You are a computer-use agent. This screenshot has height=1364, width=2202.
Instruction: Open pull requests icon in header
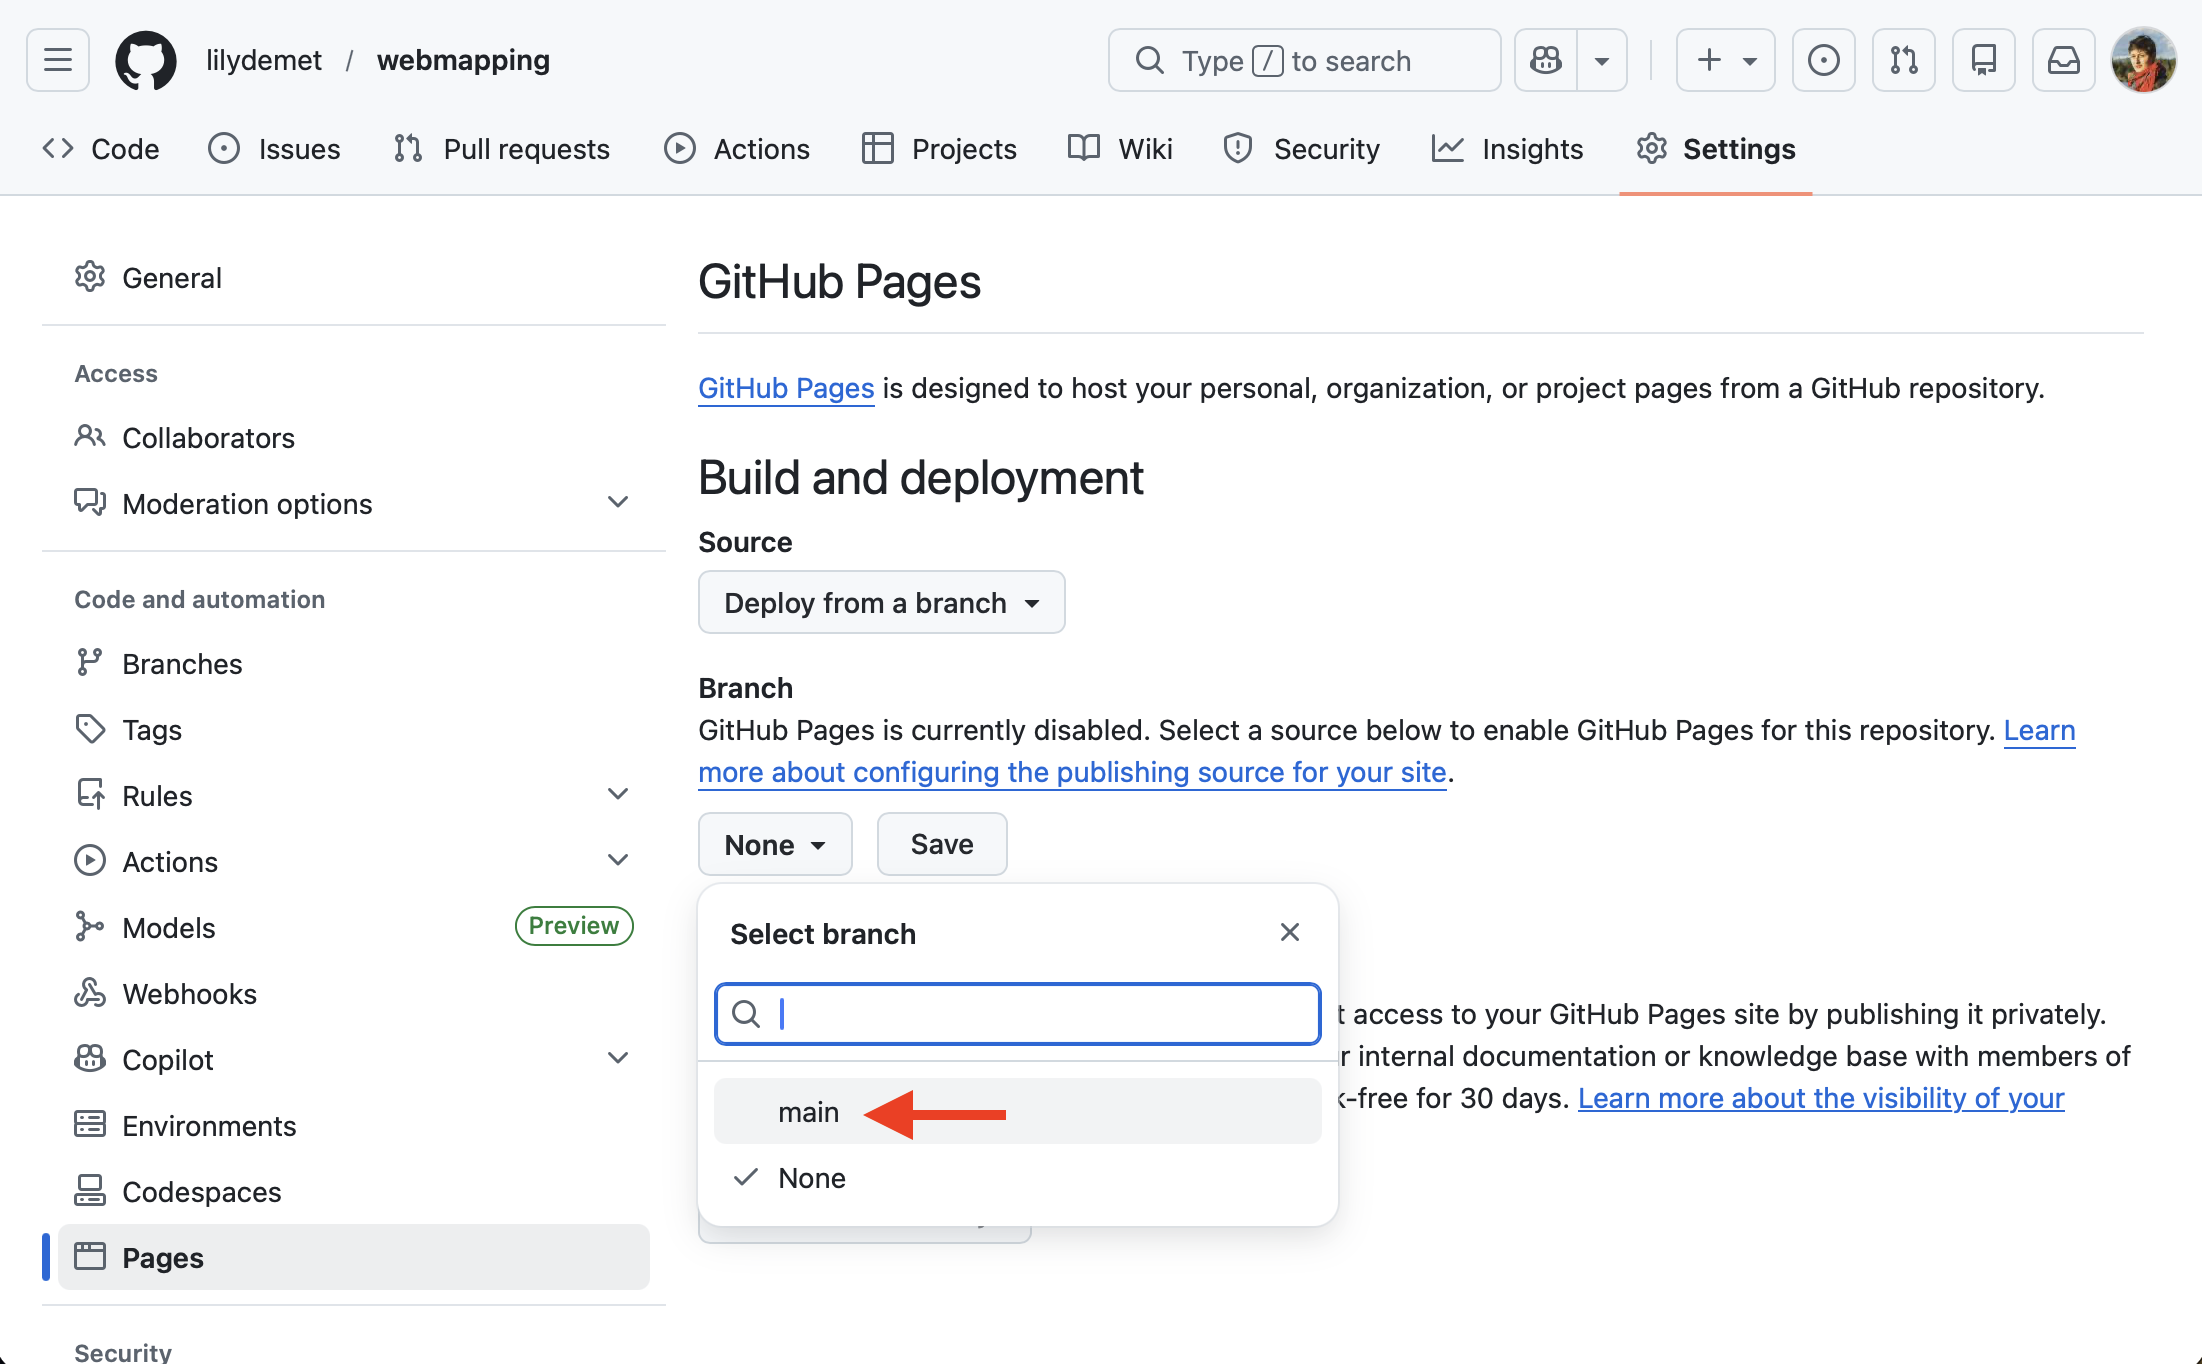coord(1903,60)
